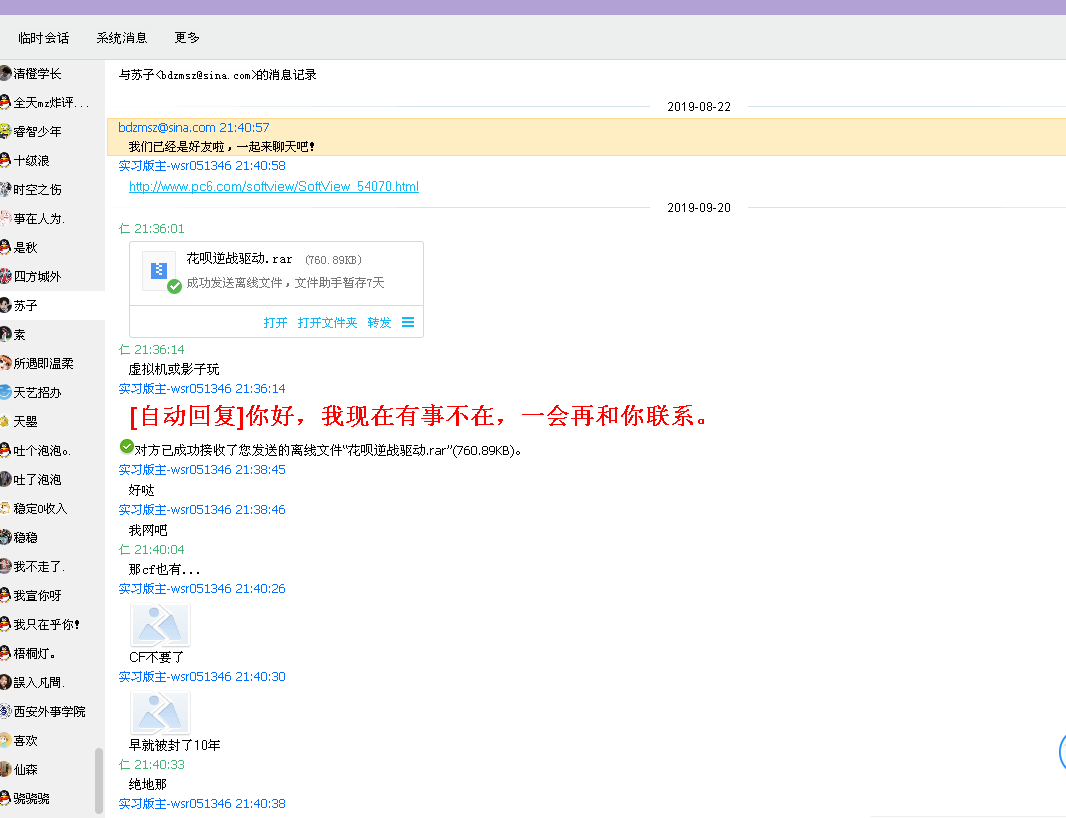Image resolution: width=1066 pixels, height=818 pixels.
Task: Switch to the 临时会话 tab
Action: point(44,38)
